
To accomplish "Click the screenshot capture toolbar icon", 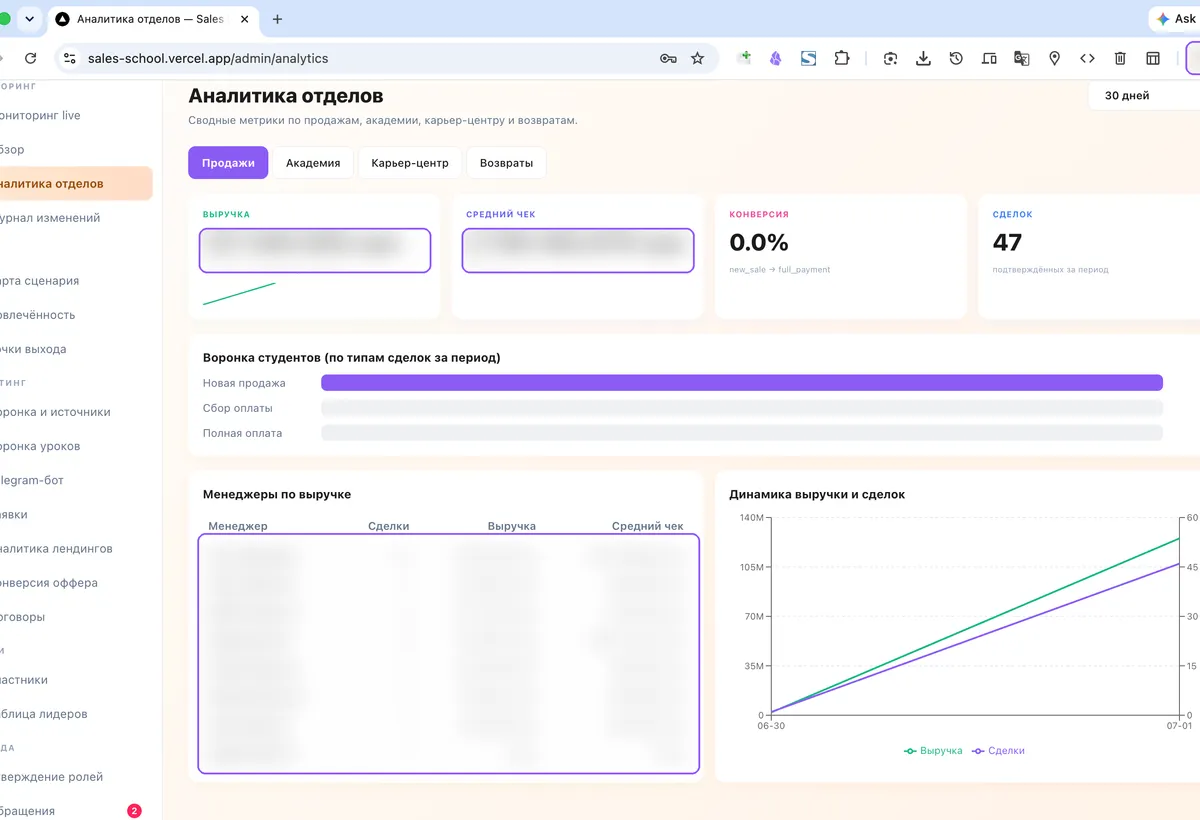I will (x=890, y=58).
